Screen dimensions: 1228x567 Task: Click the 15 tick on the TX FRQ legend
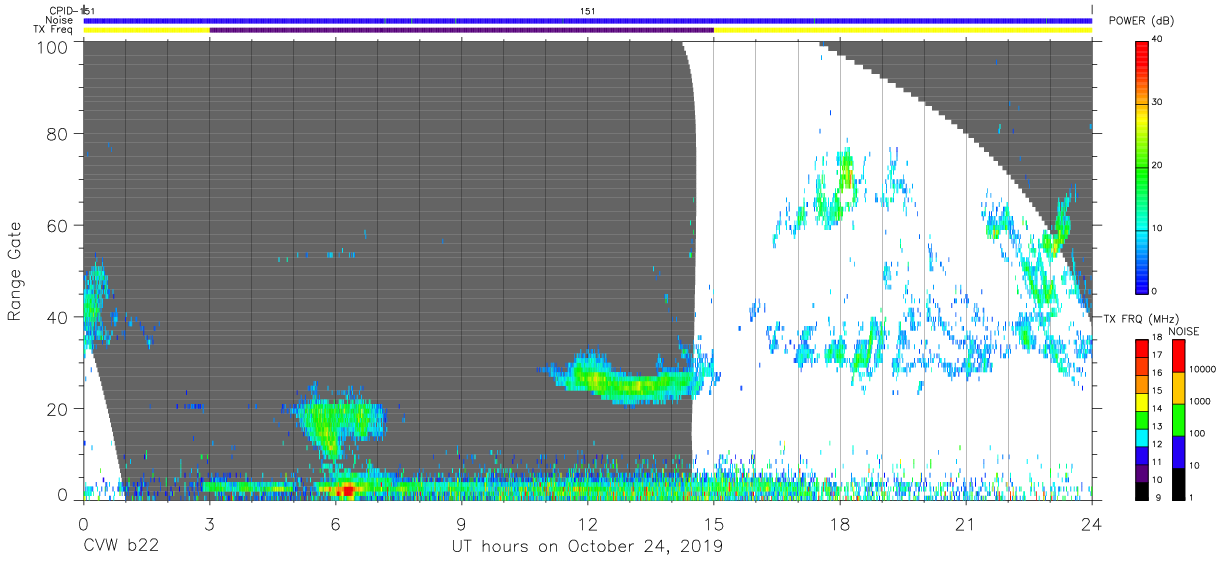pyautogui.click(x=1157, y=390)
